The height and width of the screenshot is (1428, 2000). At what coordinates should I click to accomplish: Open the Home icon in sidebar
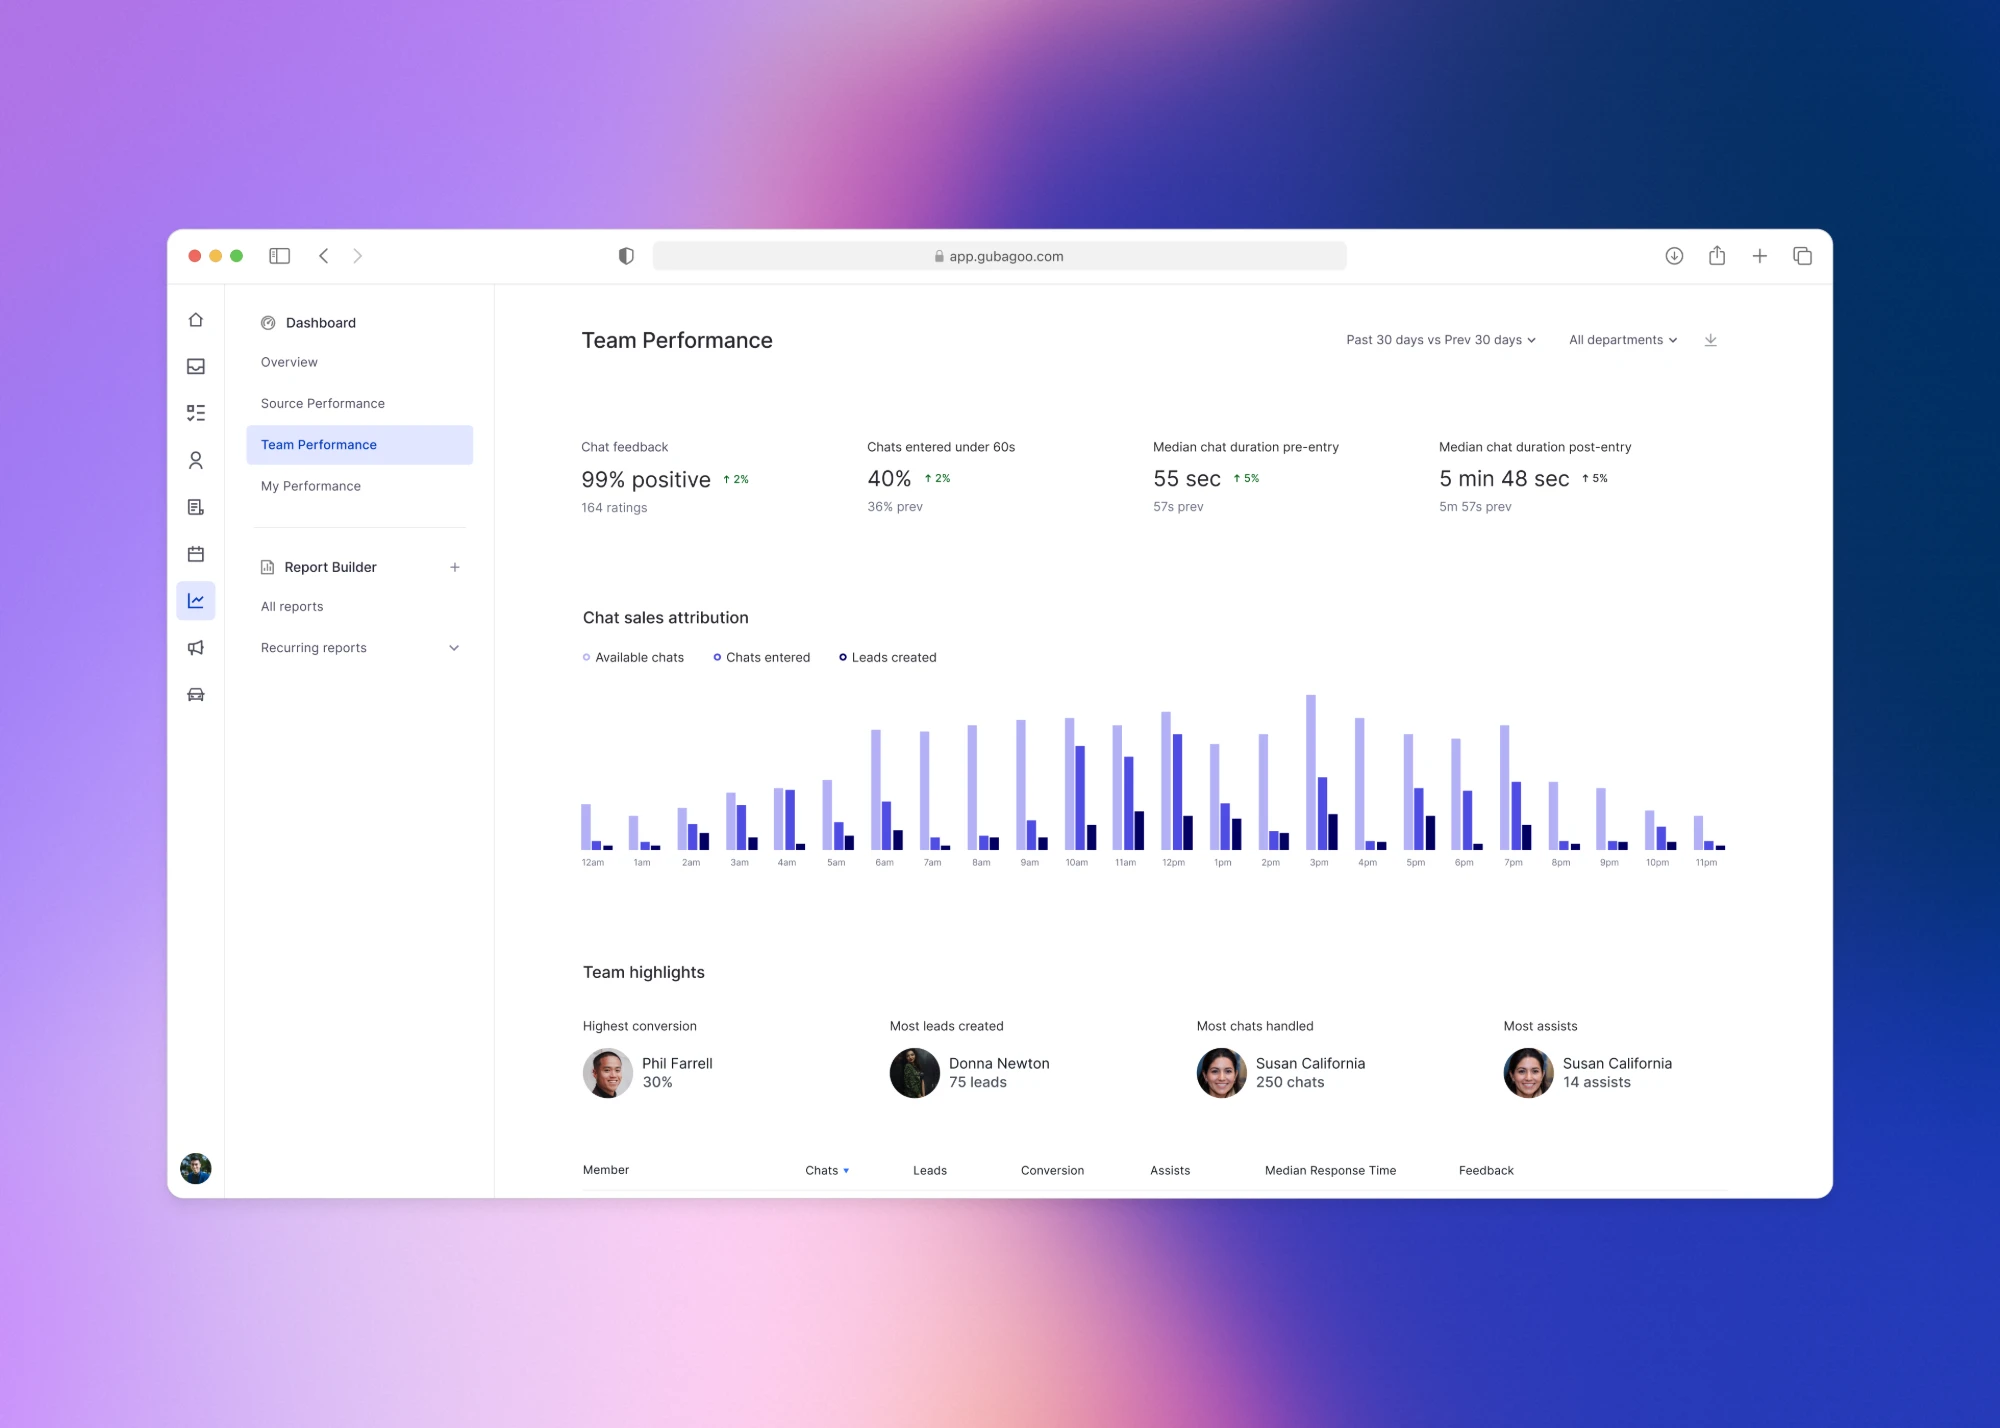coord(196,320)
